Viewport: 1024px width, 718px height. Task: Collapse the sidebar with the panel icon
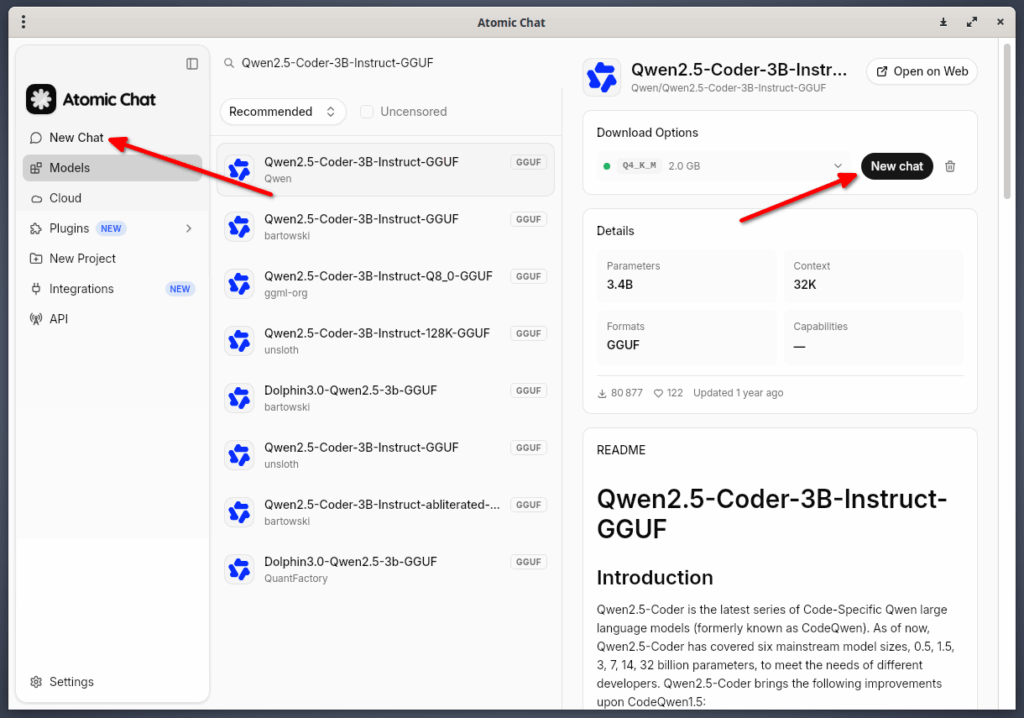192,63
